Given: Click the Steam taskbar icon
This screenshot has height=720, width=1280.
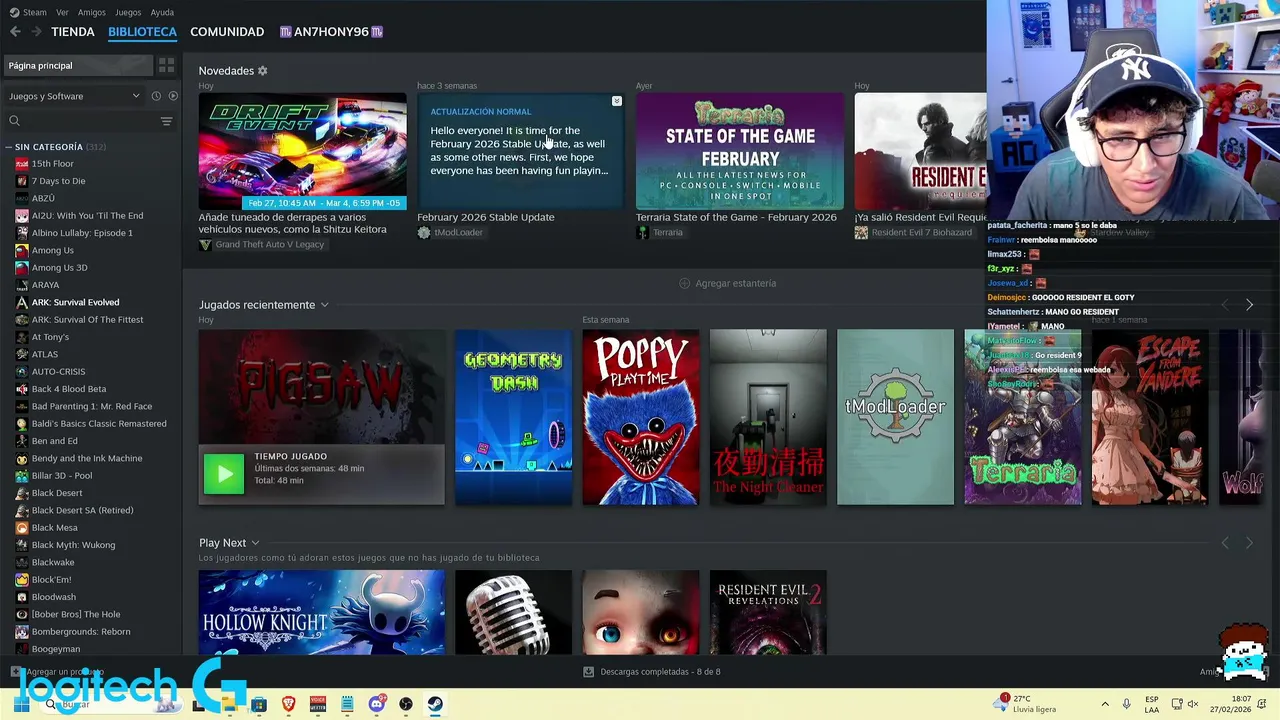Looking at the screenshot, I should (x=435, y=704).
